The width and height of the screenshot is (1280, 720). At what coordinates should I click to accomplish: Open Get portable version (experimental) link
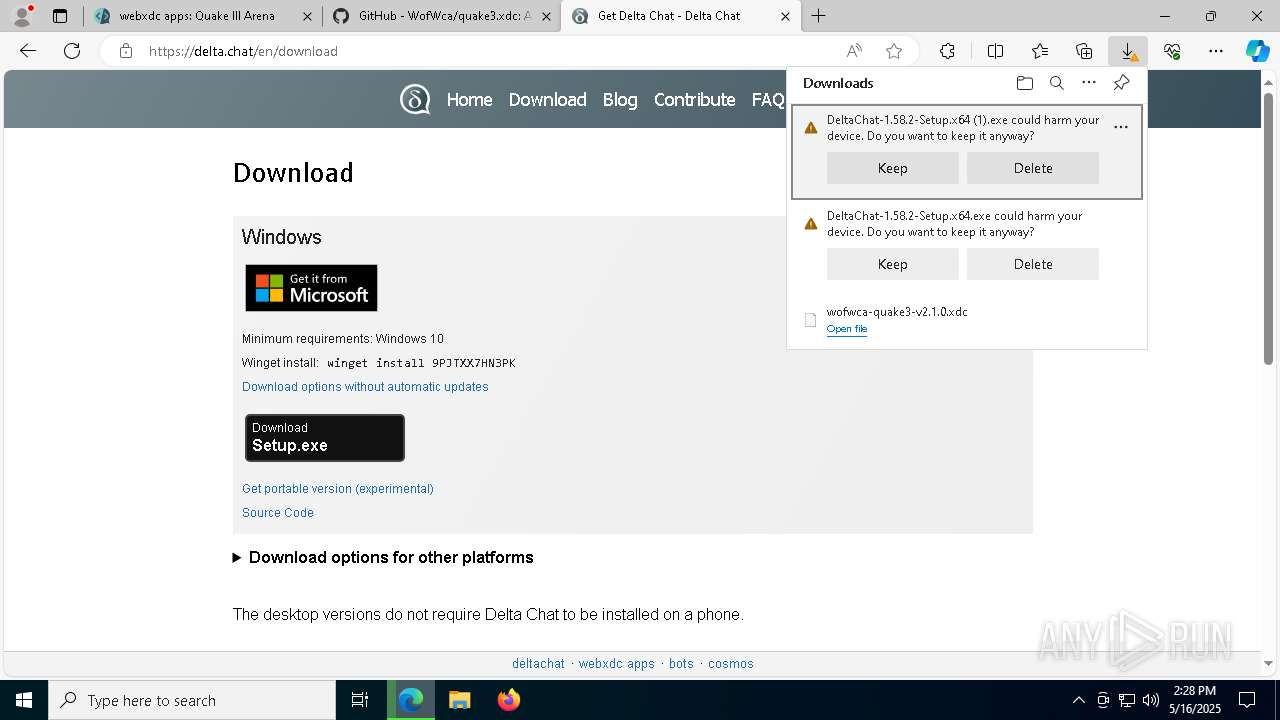[x=338, y=489]
